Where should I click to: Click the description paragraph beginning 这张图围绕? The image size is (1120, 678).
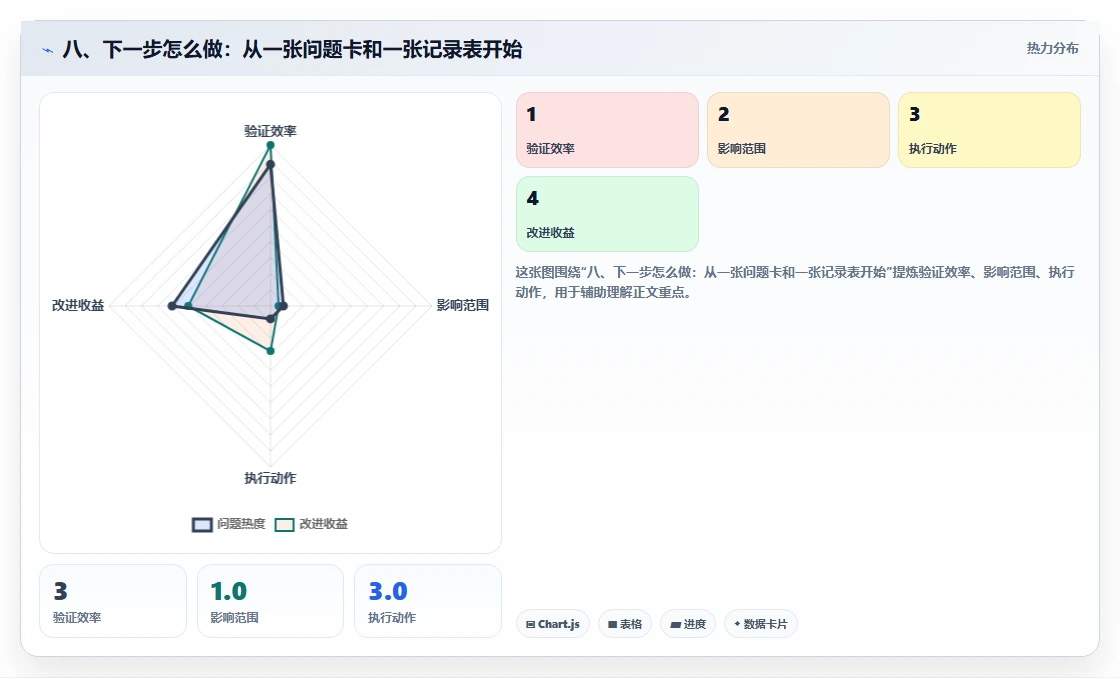point(795,281)
